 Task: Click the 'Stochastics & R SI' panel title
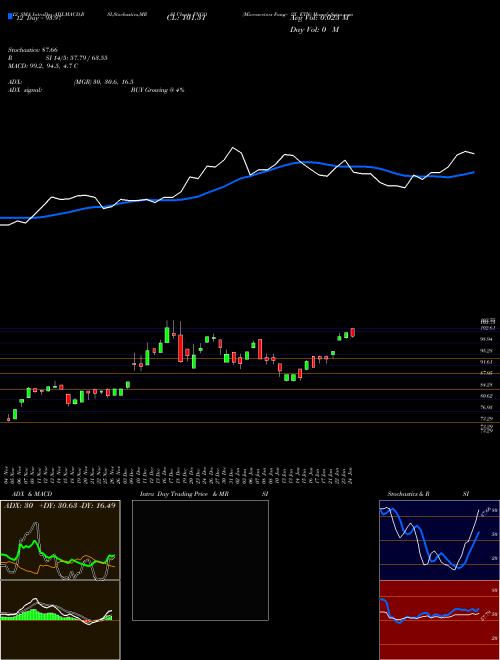pyautogui.click(x=428, y=494)
